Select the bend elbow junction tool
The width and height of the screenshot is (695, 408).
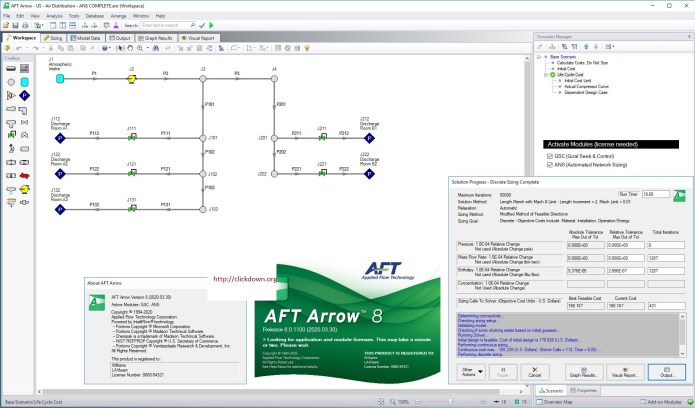(24, 109)
